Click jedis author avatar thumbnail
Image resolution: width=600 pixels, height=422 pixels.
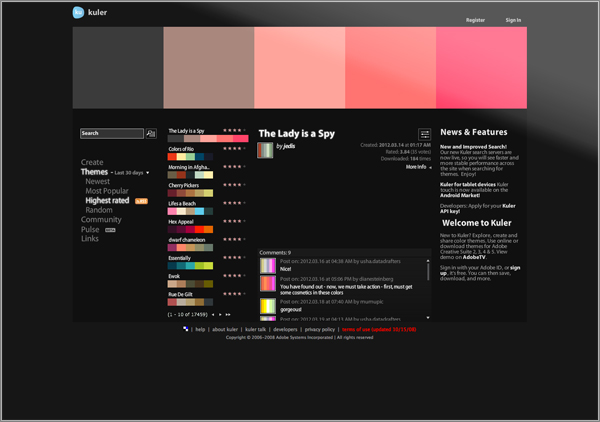click(265, 150)
